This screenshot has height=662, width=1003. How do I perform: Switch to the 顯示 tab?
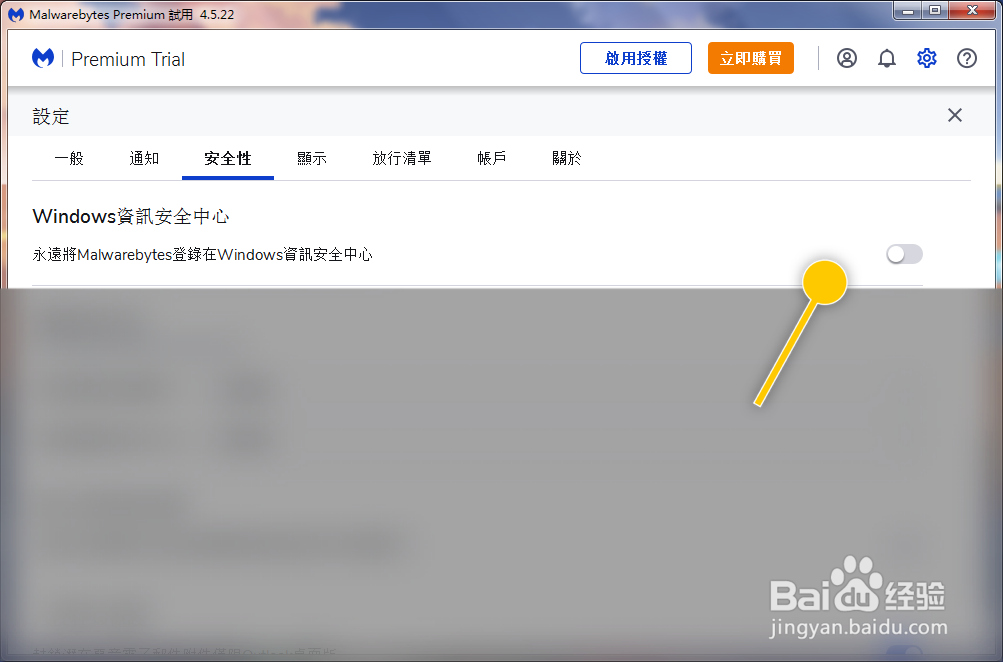click(312, 158)
